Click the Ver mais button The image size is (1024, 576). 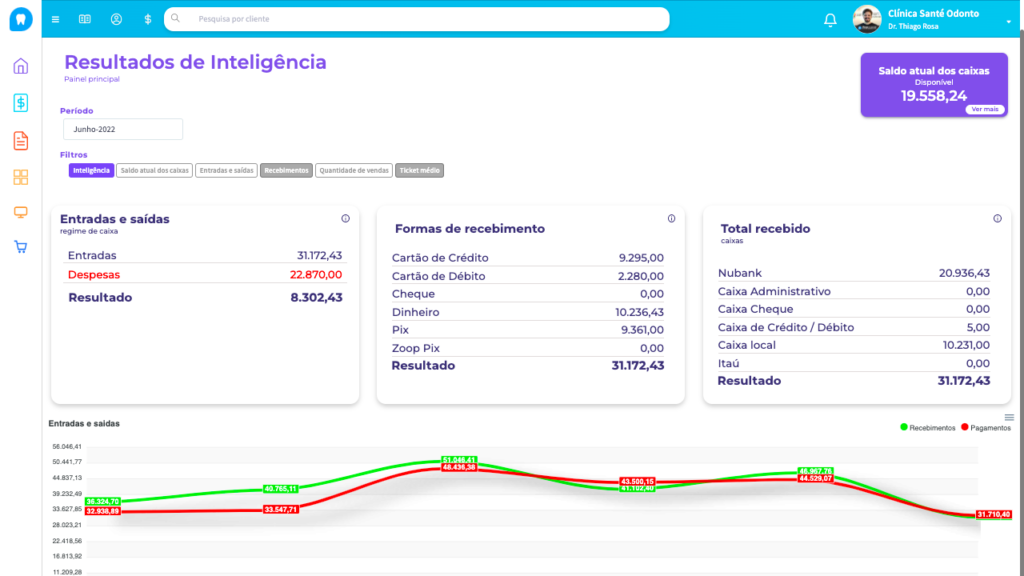(x=984, y=109)
